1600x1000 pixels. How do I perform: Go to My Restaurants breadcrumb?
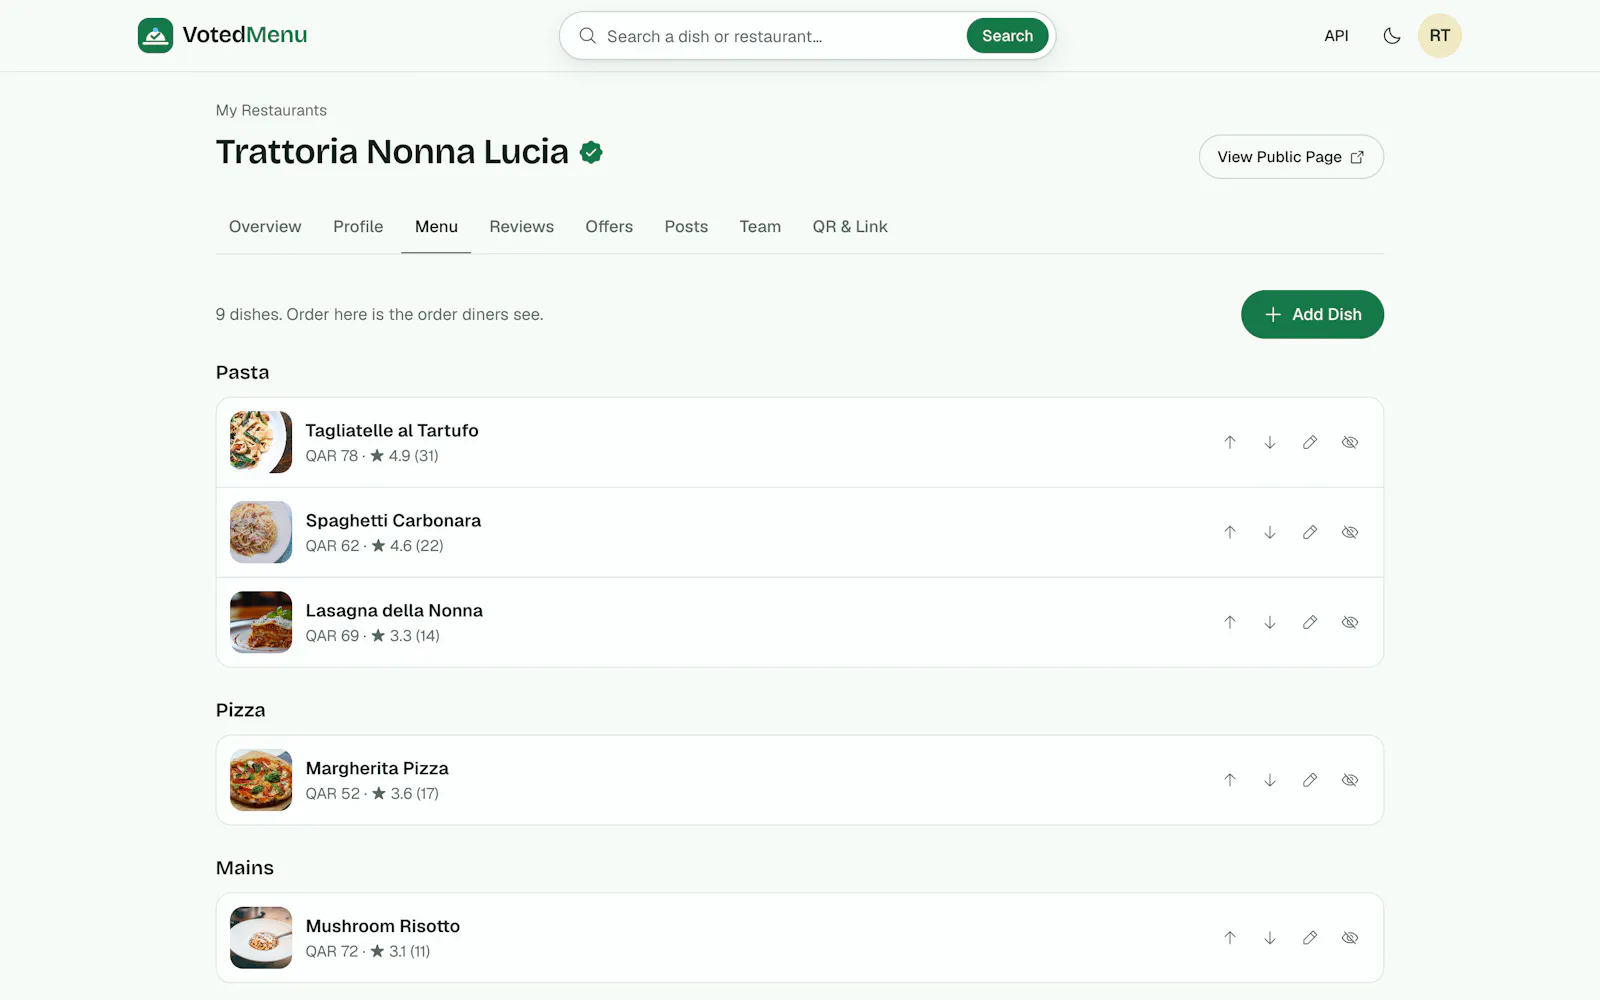(271, 110)
